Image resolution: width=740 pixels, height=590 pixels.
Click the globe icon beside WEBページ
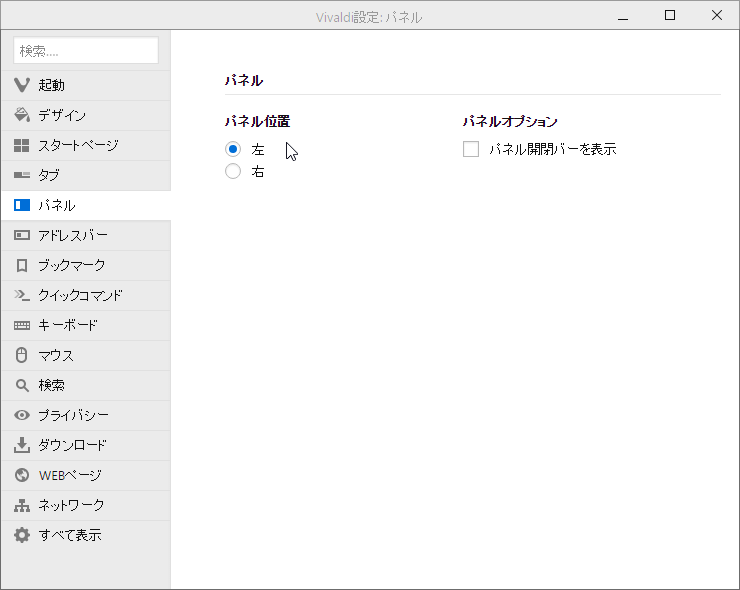pyautogui.click(x=22, y=475)
